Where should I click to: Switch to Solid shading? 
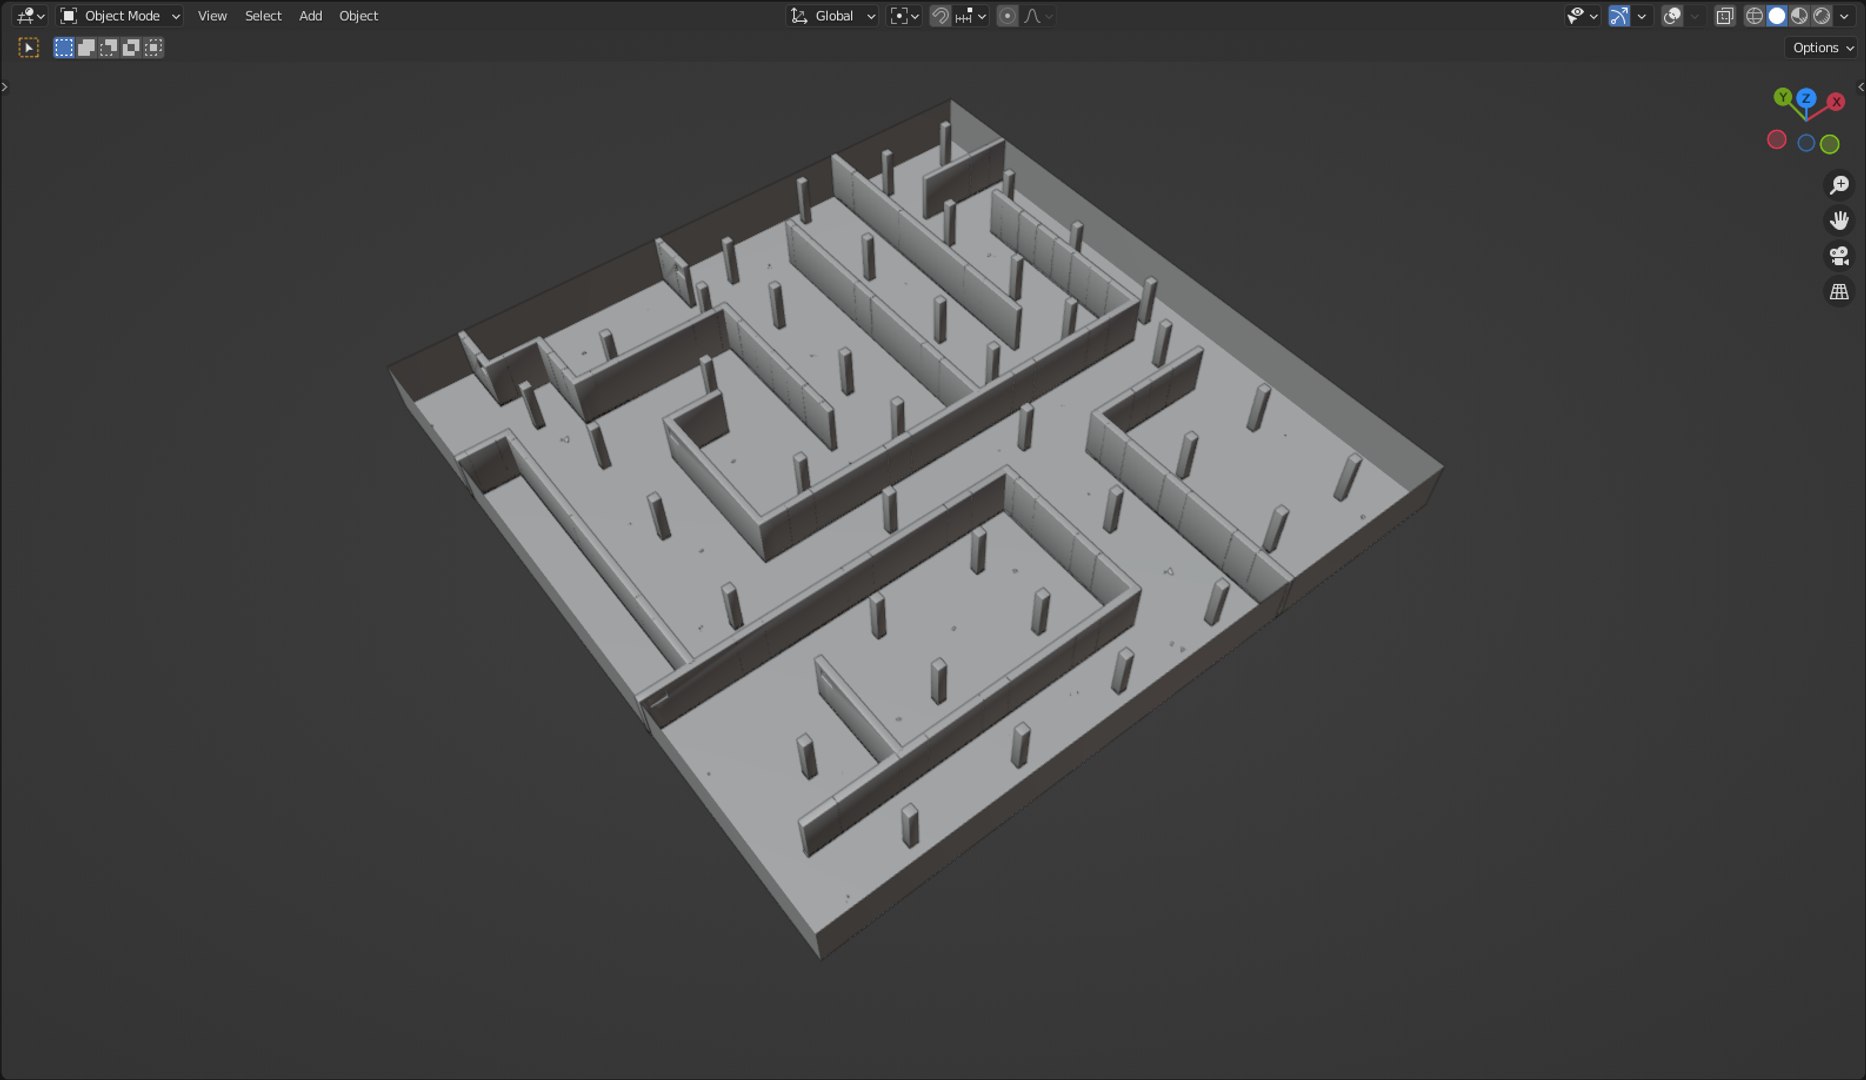click(x=1777, y=16)
